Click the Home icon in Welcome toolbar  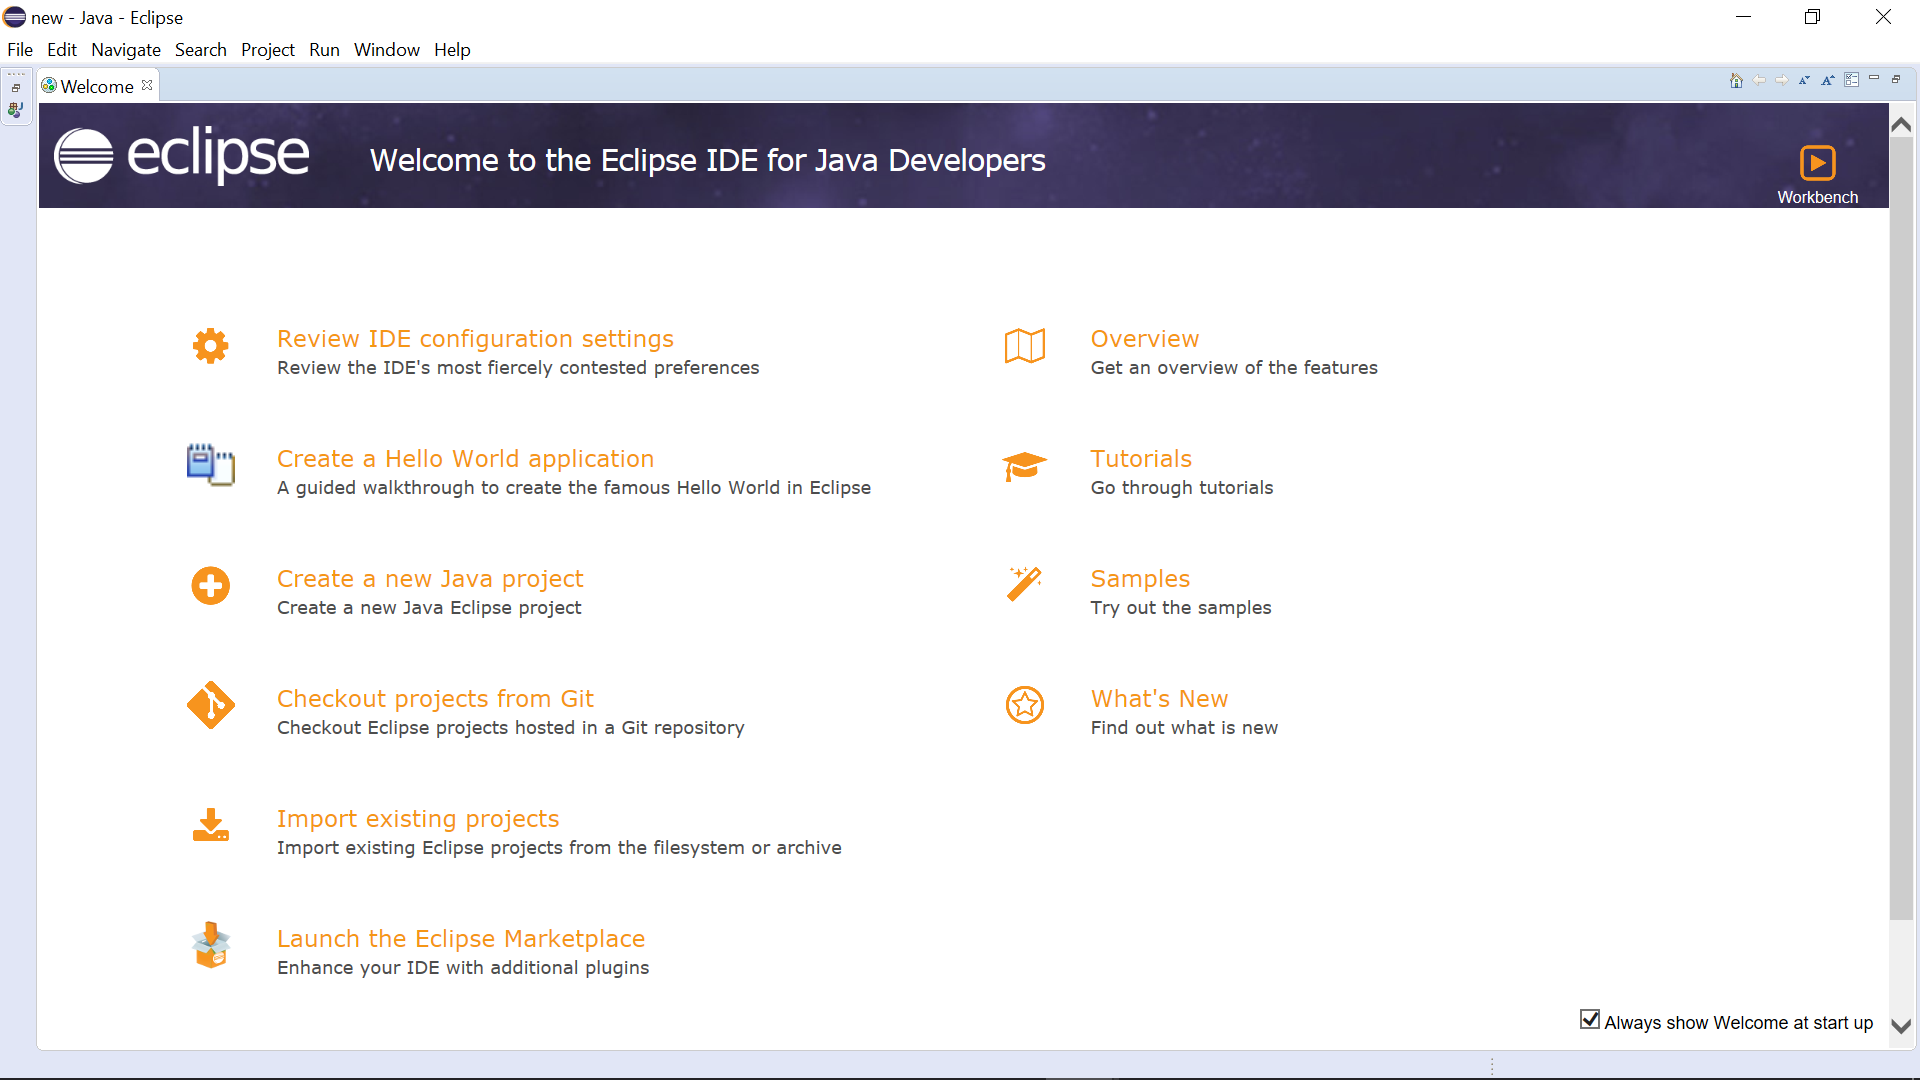(x=1736, y=81)
